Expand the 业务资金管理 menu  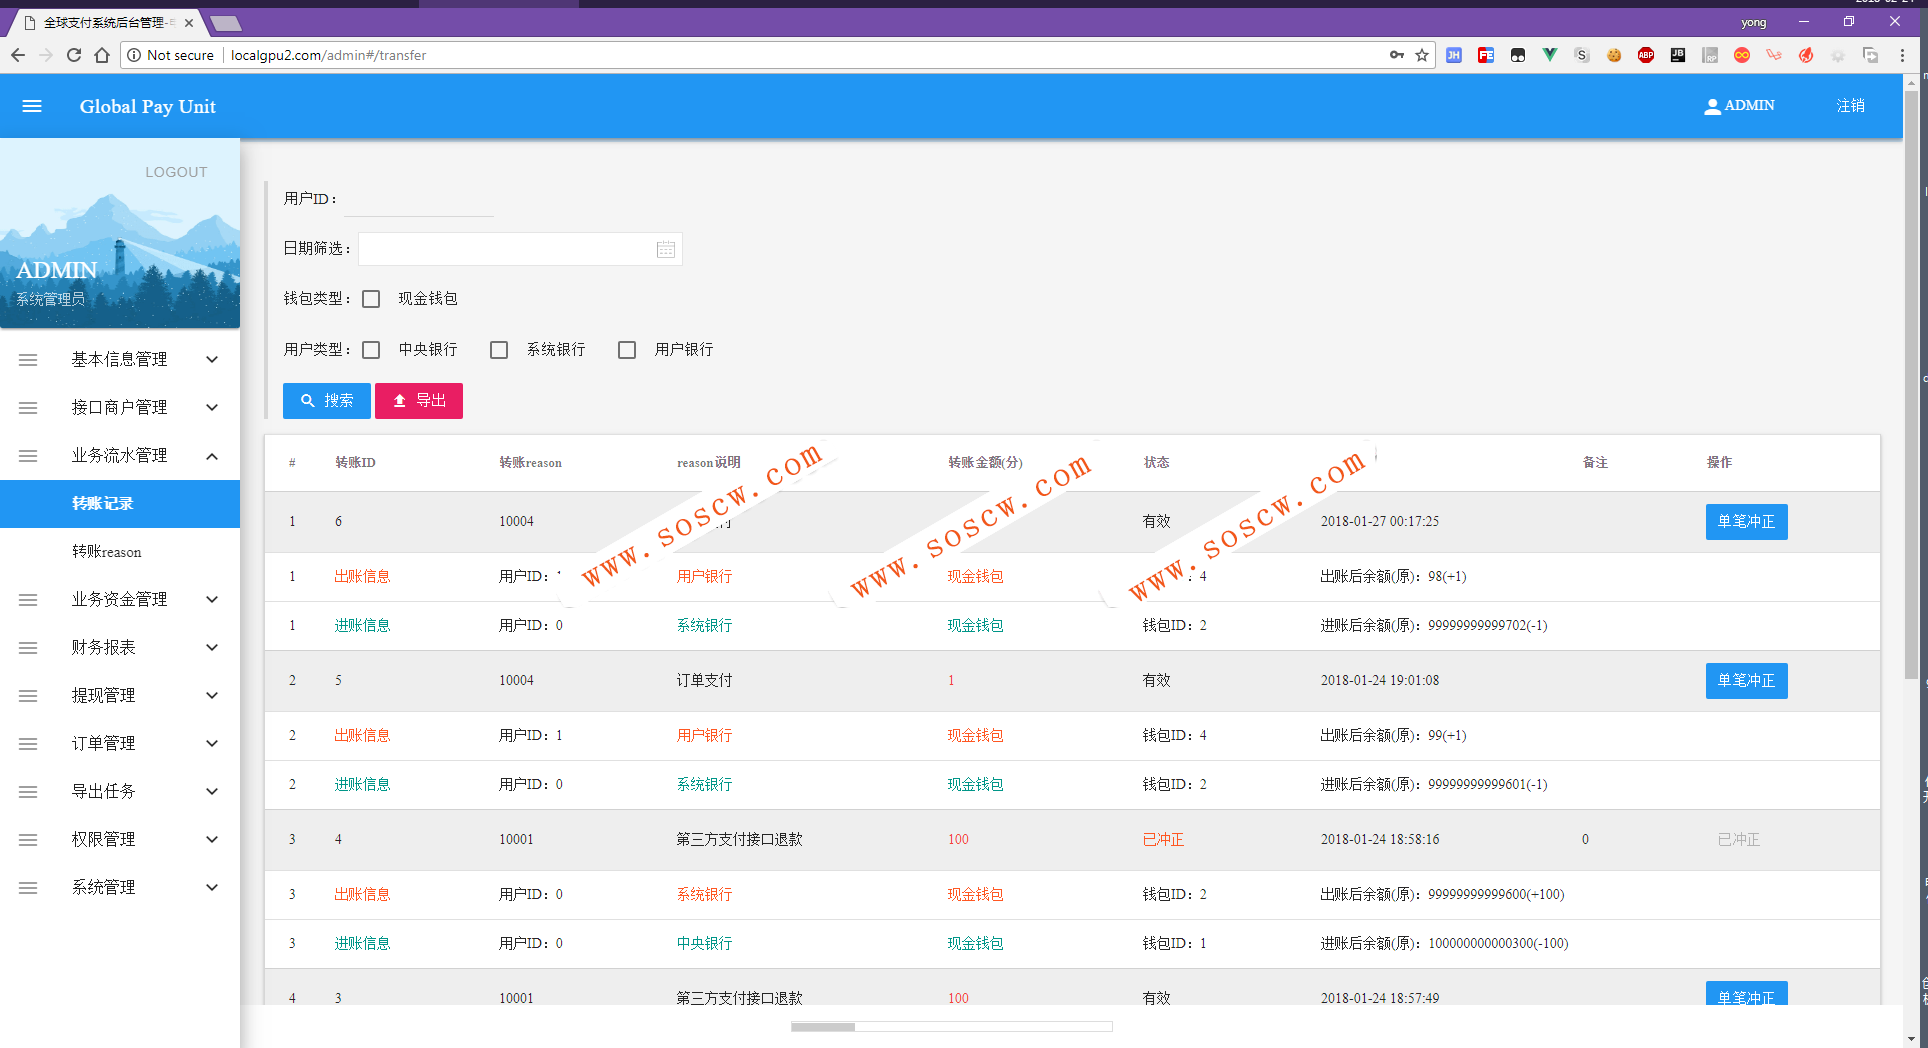[x=120, y=599]
